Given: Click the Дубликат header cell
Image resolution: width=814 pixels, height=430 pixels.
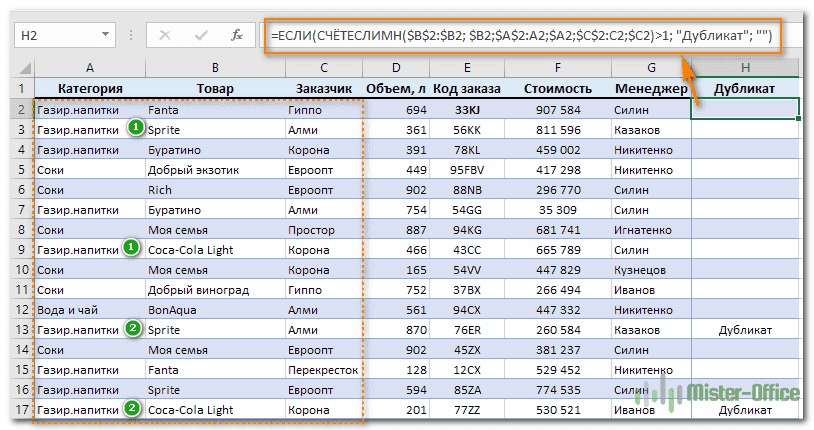Looking at the screenshot, I should click(x=745, y=89).
